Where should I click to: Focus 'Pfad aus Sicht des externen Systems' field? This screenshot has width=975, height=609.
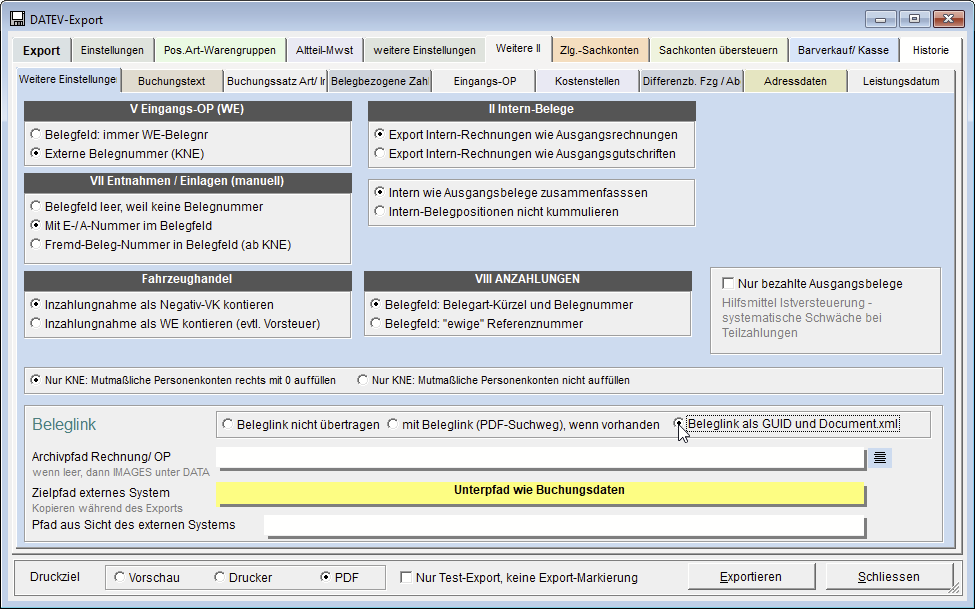coord(565,526)
